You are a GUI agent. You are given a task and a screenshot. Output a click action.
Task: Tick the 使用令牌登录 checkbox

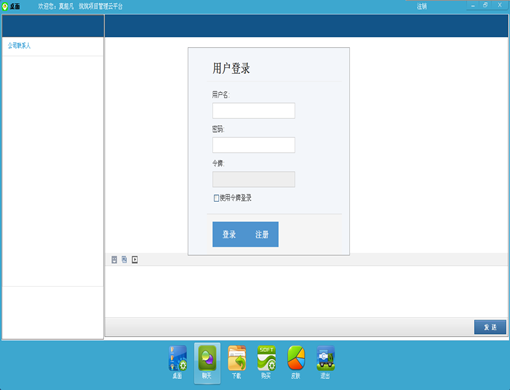click(216, 198)
